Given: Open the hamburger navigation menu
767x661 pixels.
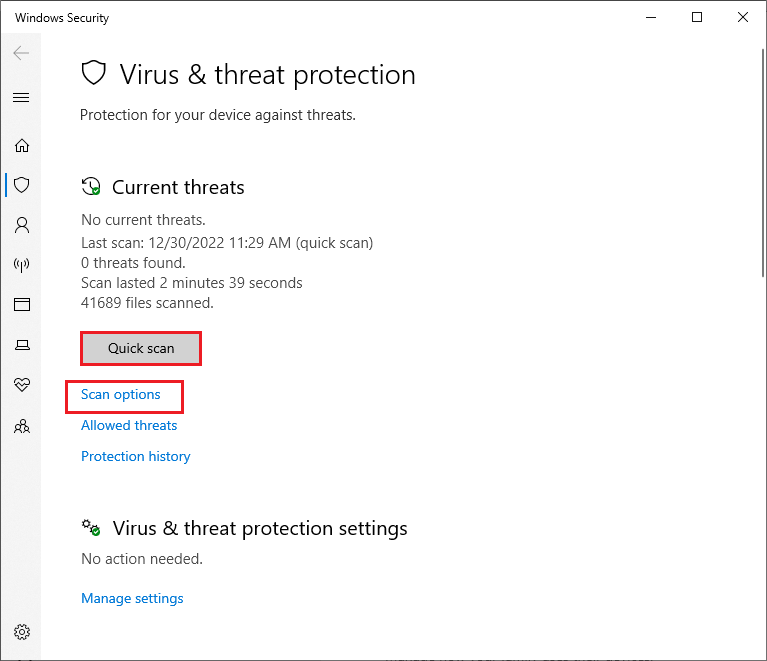Looking at the screenshot, I should pyautogui.click(x=21, y=97).
